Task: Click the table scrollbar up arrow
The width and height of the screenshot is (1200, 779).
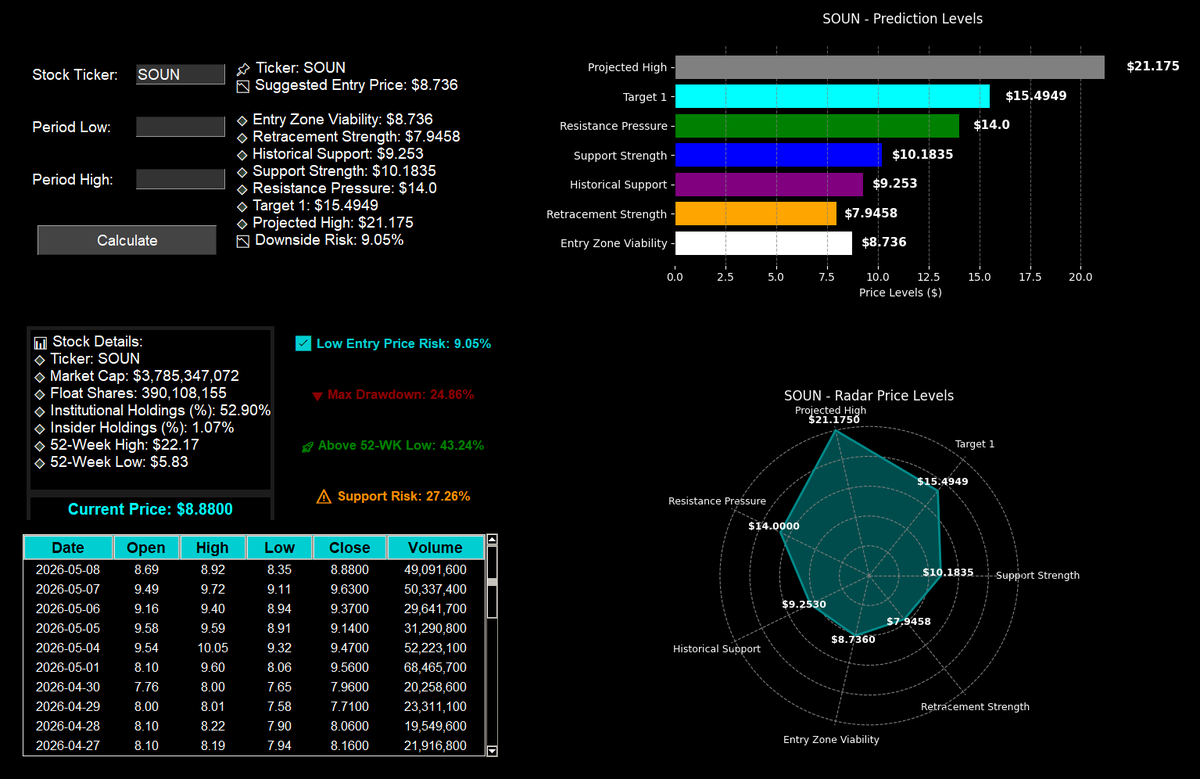Action: pyautogui.click(x=491, y=541)
